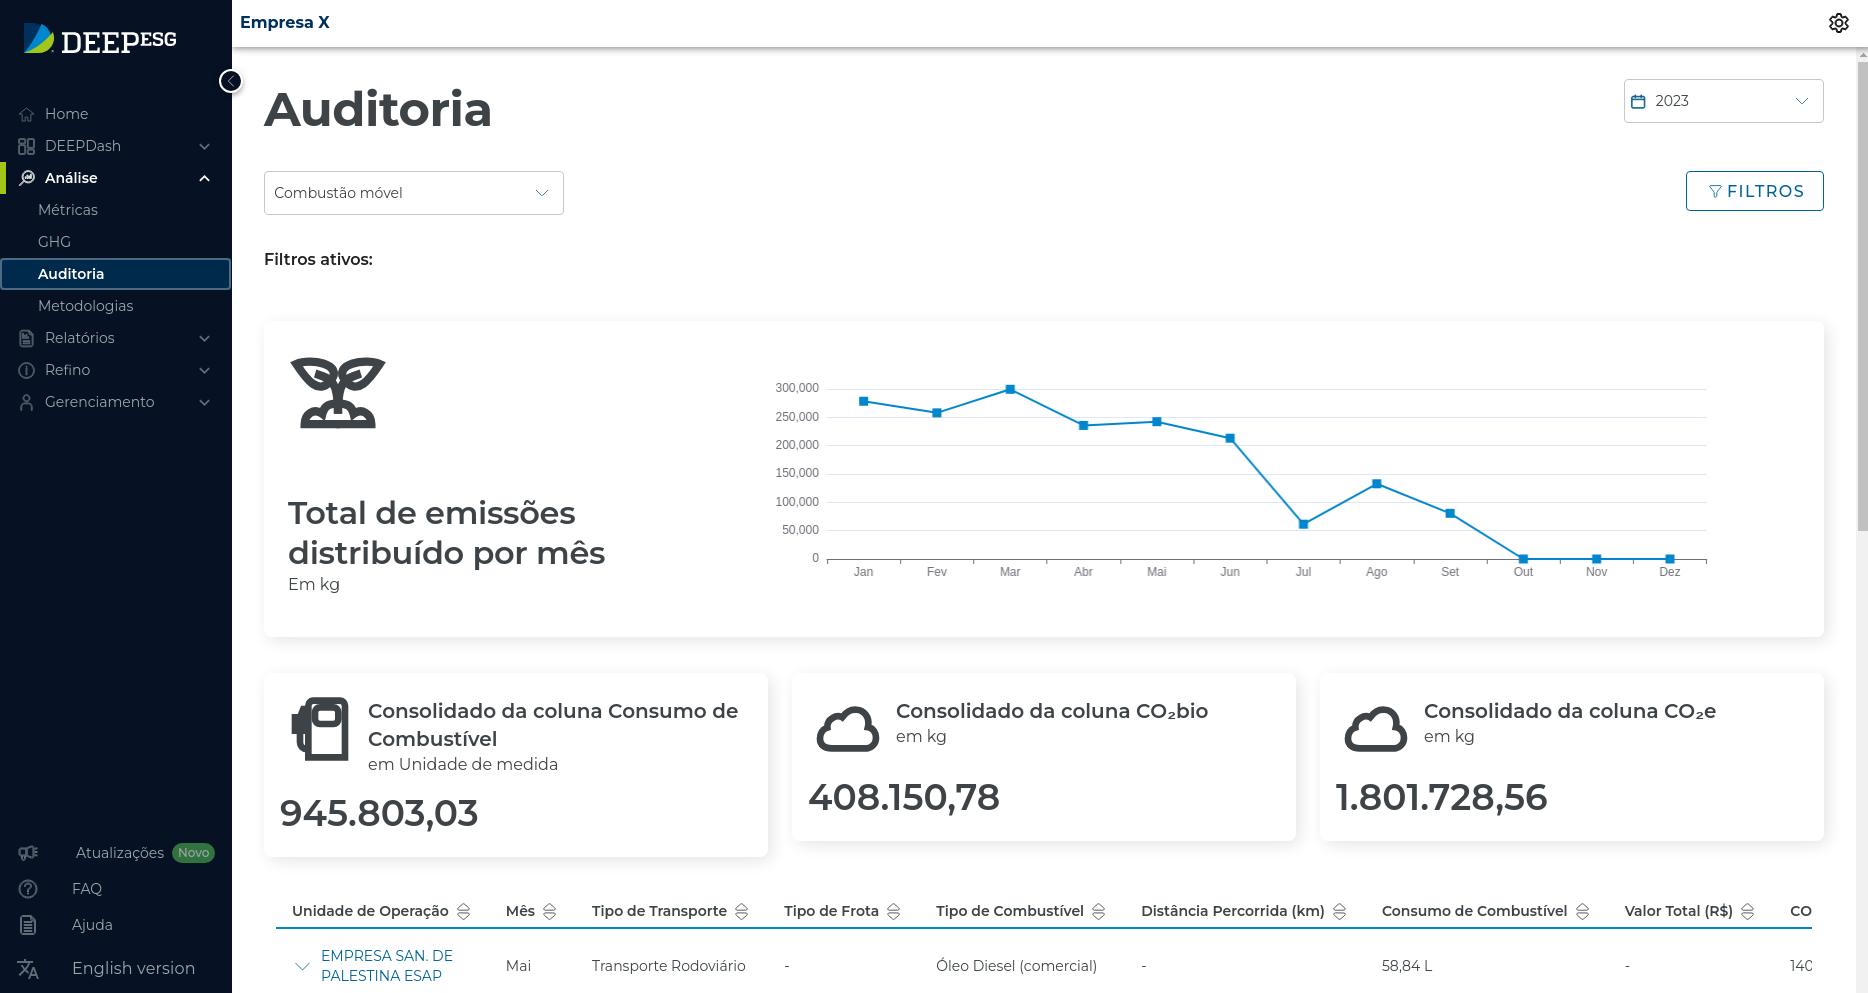1868x993 pixels.
Task: Open the 2023 year selector
Action: pyautogui.click(x=1723, y=101)
